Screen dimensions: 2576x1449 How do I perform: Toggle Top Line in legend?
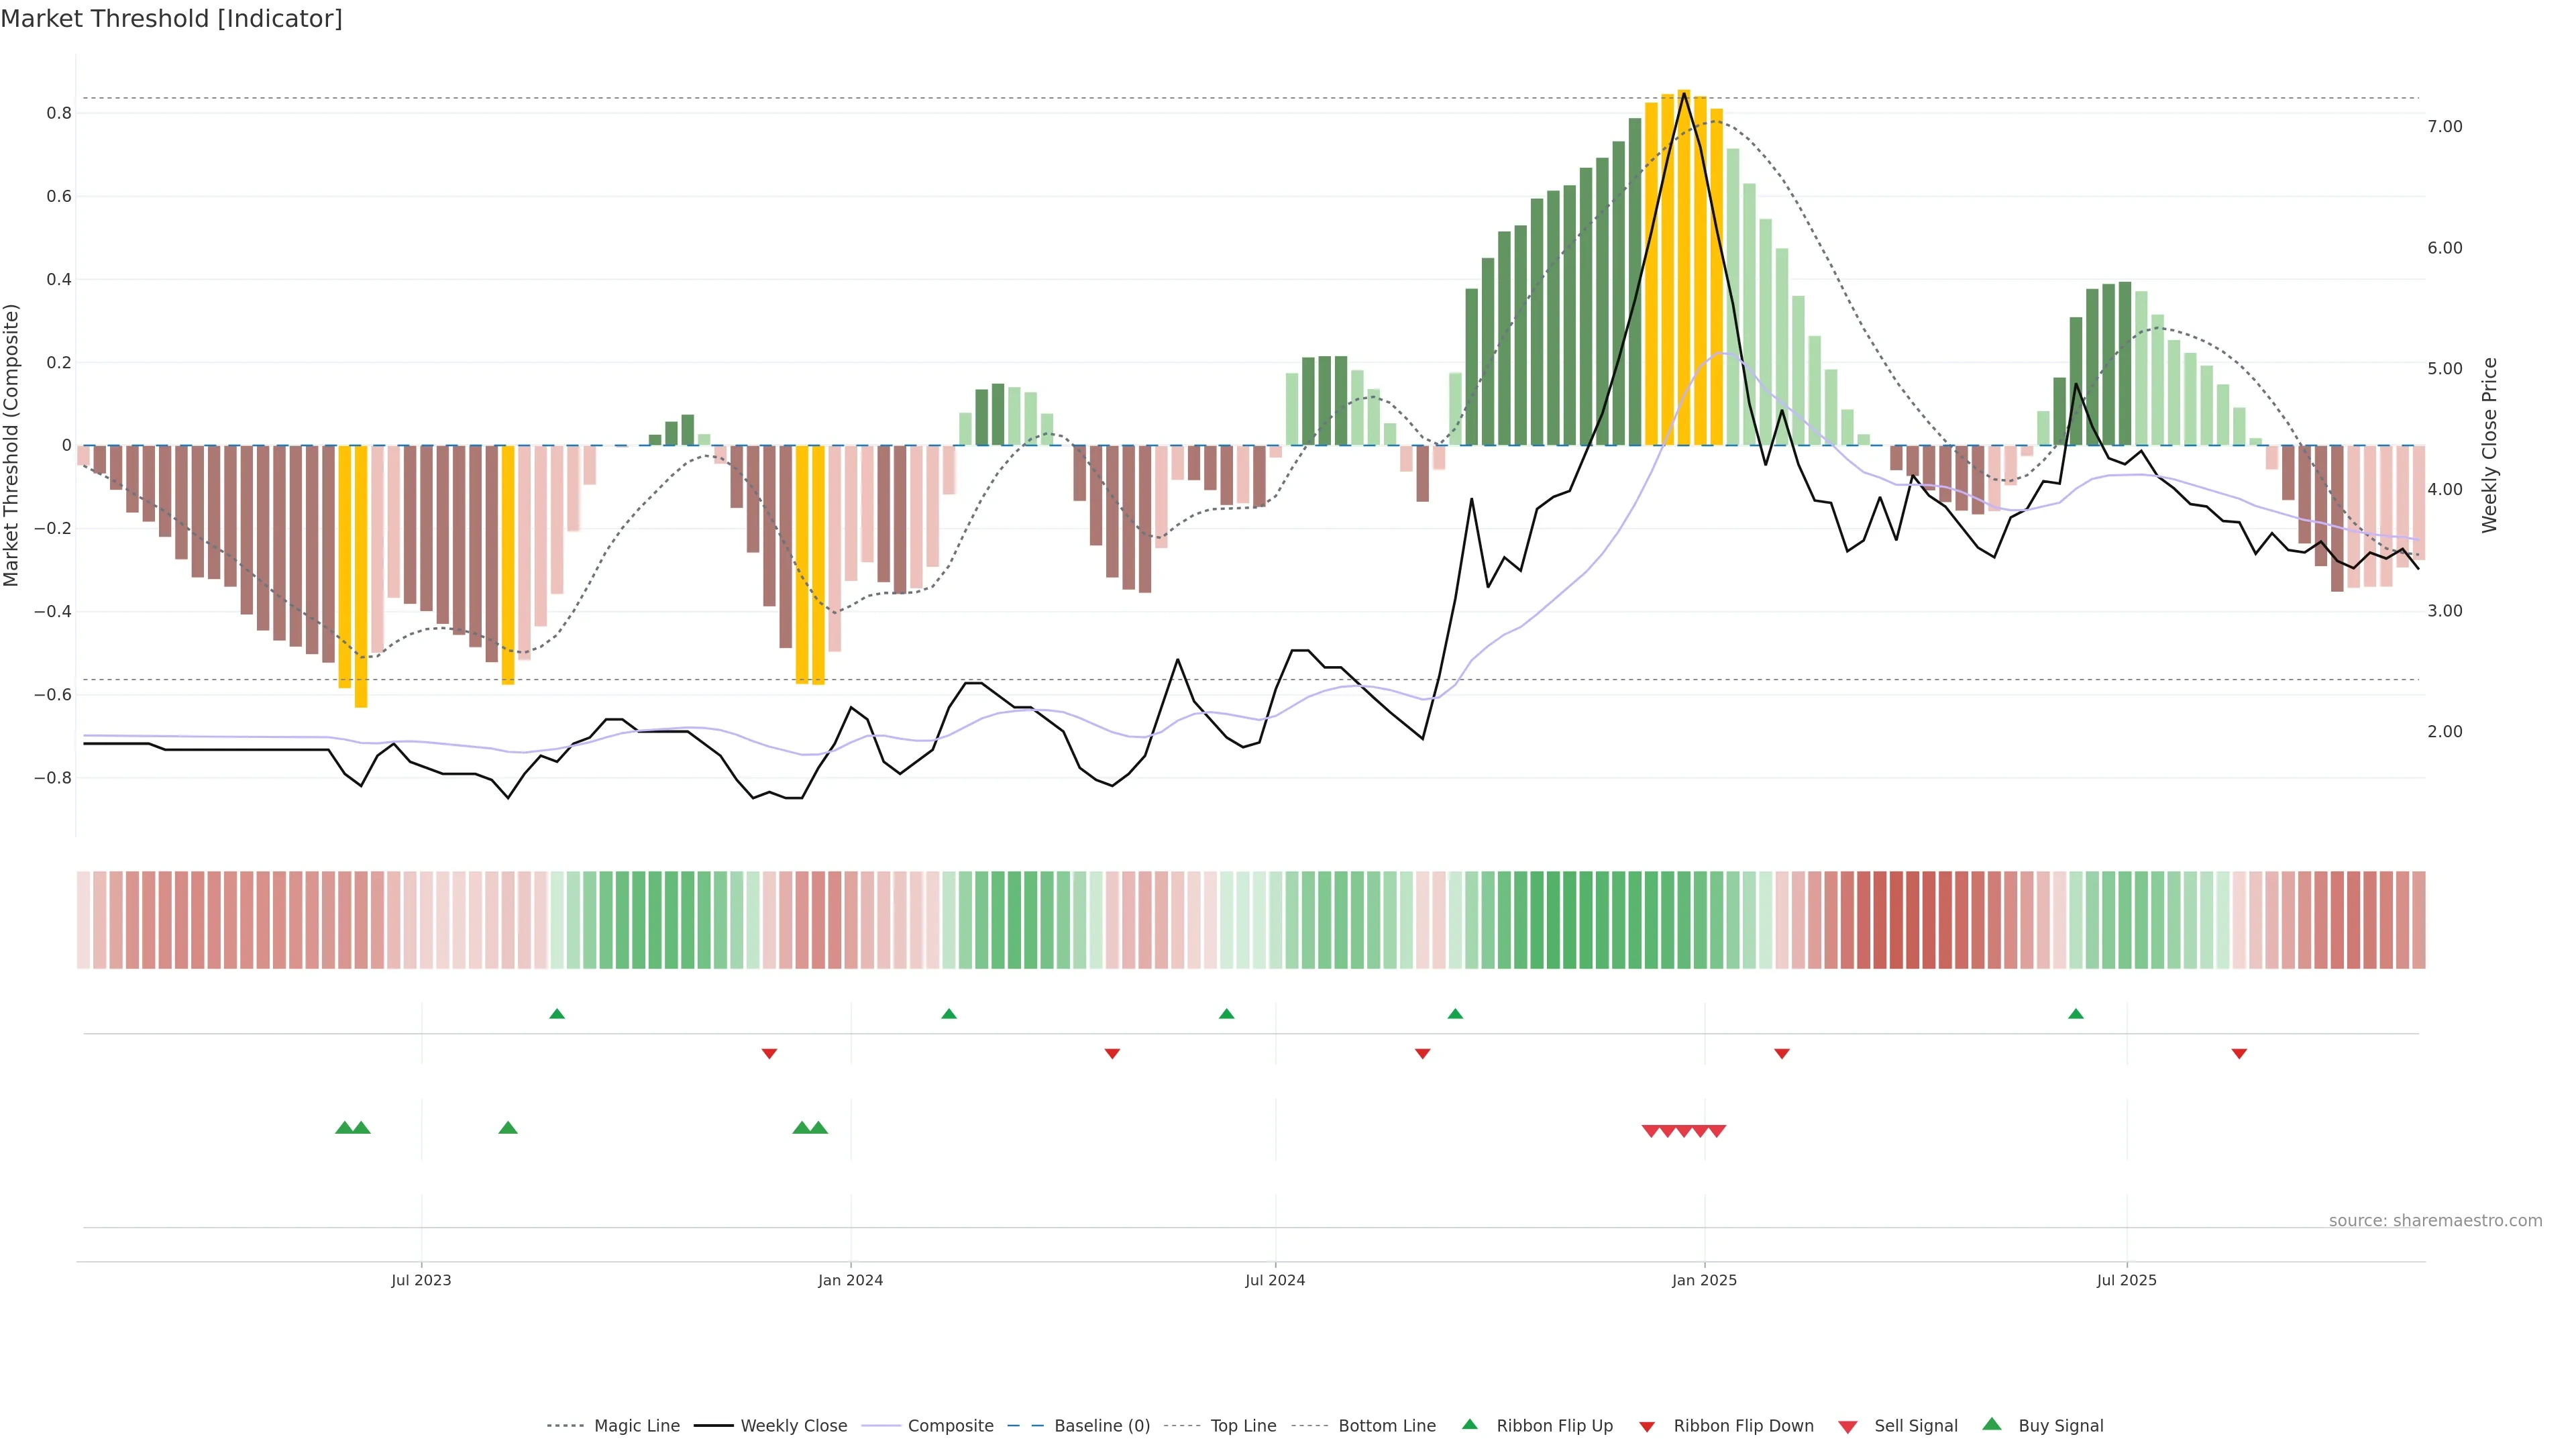click(1243, 1426)
